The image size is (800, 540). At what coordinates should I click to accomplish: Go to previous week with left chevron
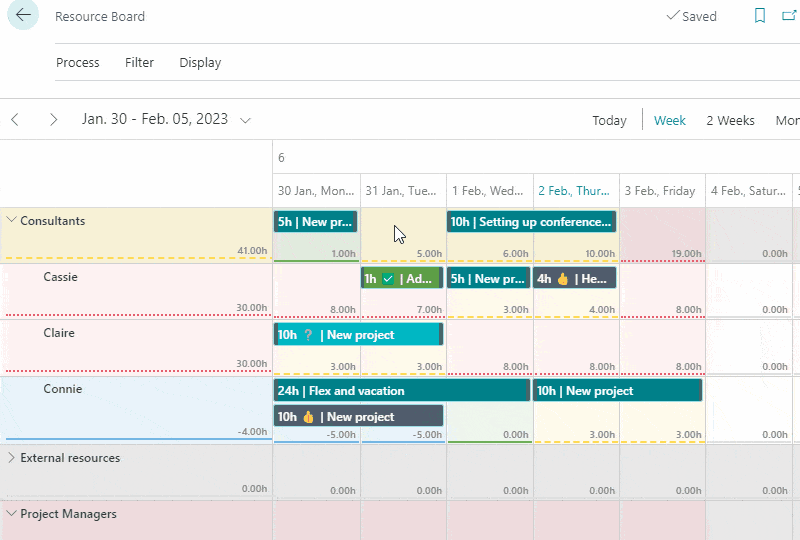(x=15, y=120)
